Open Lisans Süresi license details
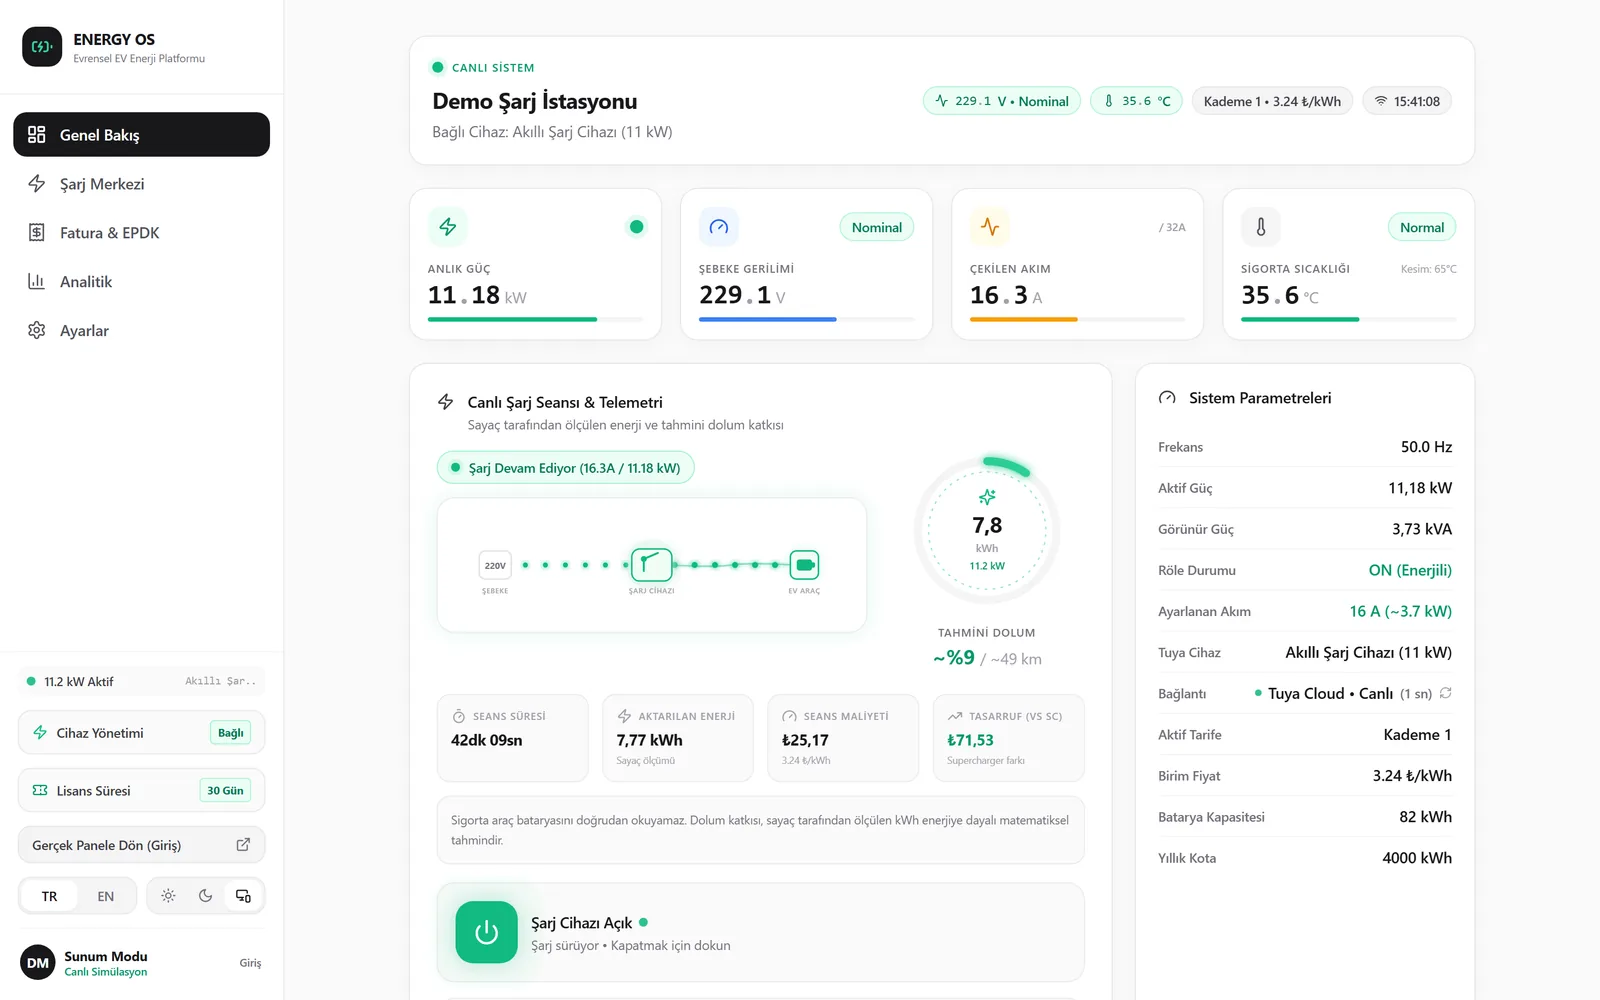 [x=141, y=790]
